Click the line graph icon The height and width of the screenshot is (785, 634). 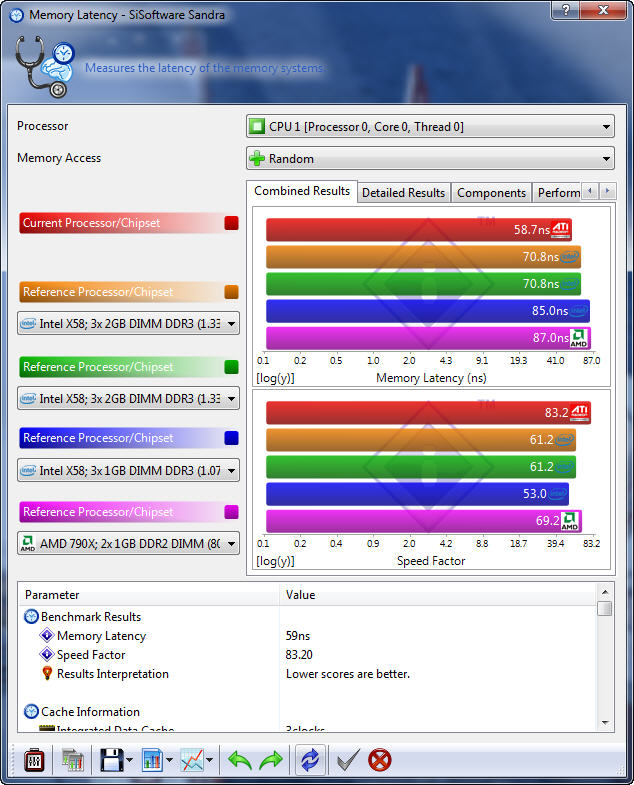(x=192, y=760)
